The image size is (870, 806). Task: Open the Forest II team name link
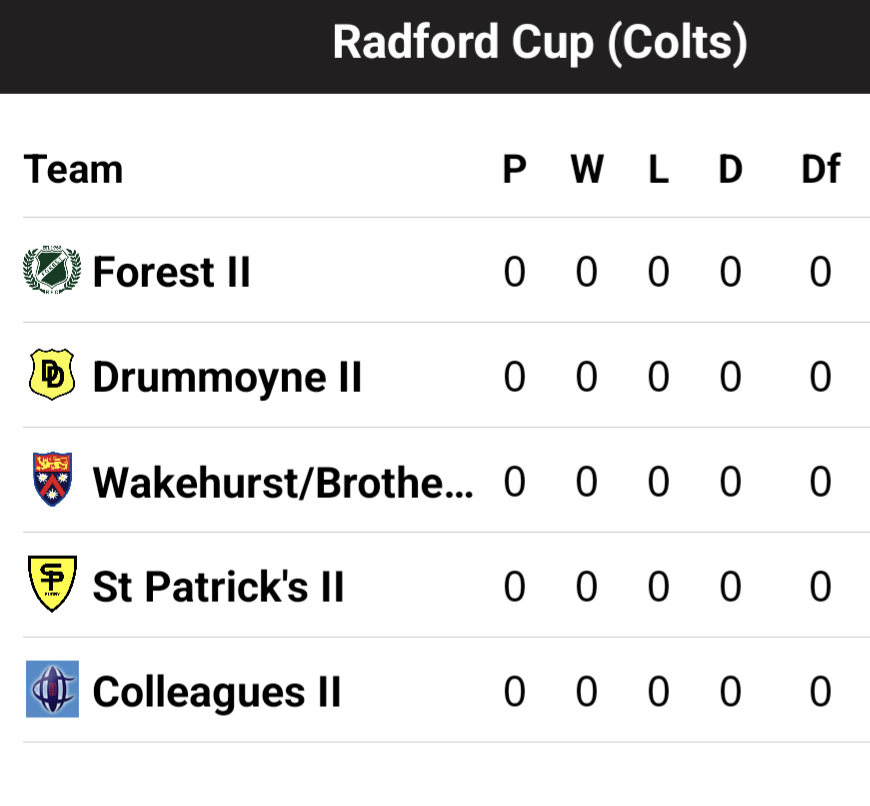tap(171, 272)
